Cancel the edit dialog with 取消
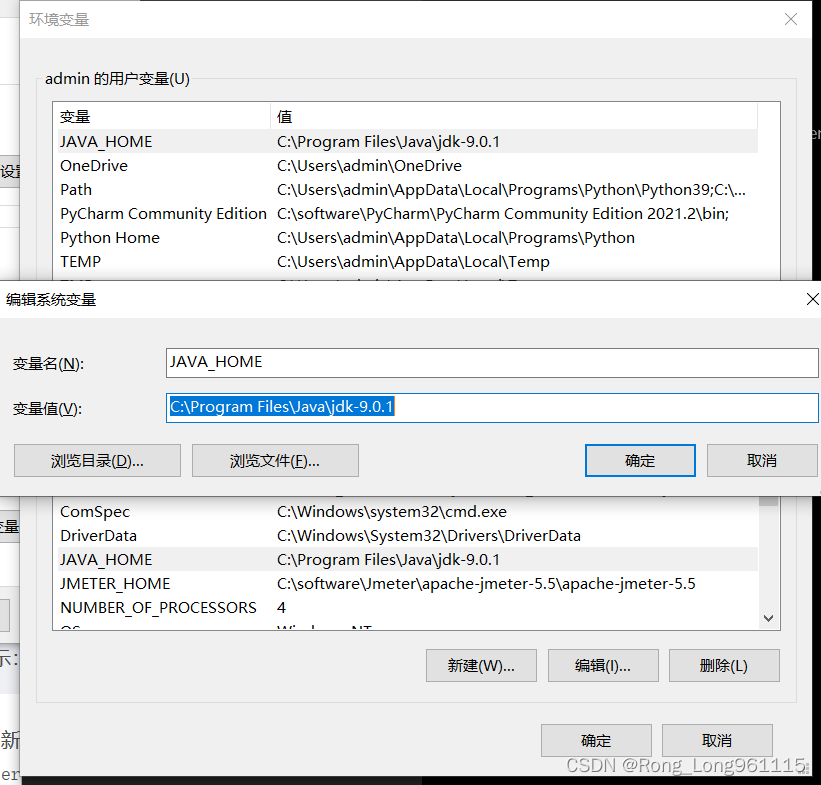 [x=762, y=460]
